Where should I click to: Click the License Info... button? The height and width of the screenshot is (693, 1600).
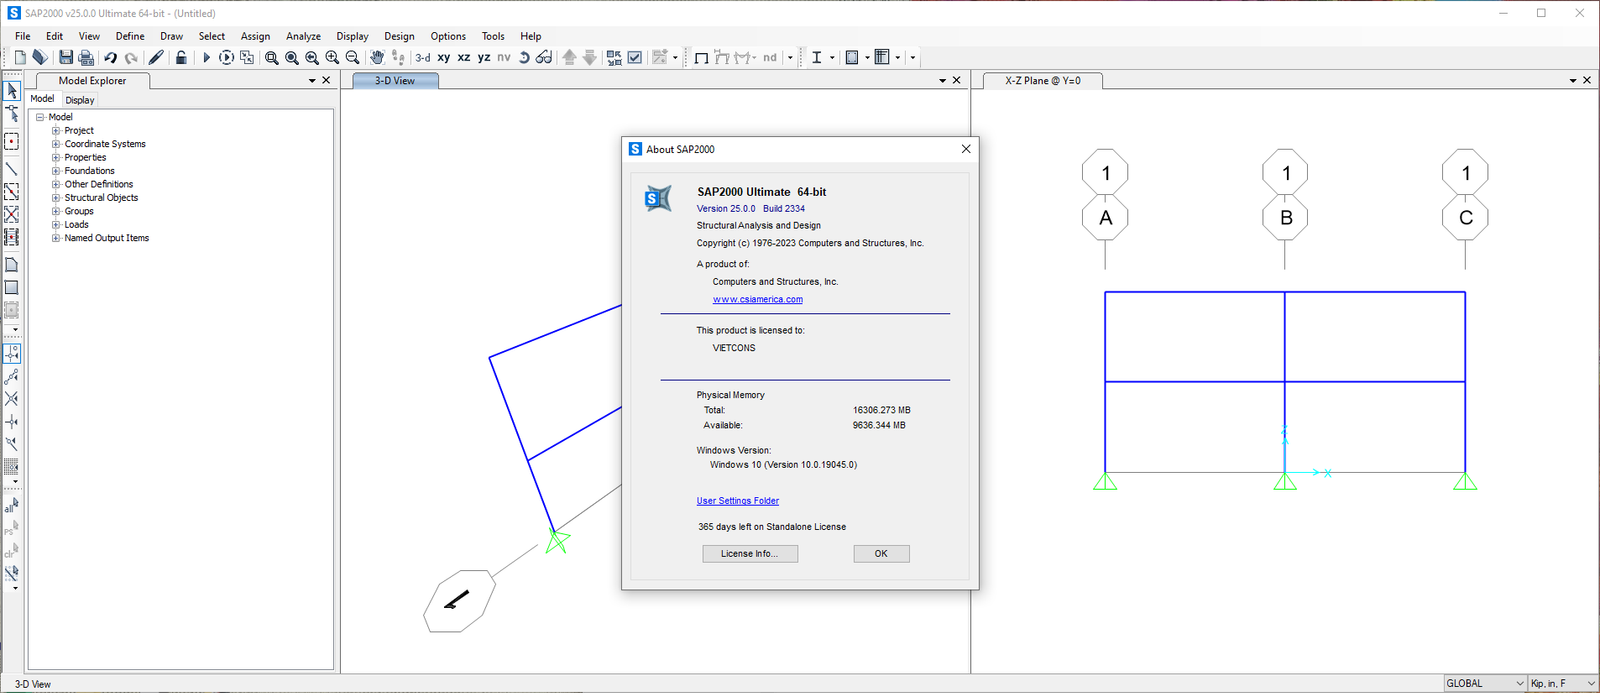coord(750,554)
